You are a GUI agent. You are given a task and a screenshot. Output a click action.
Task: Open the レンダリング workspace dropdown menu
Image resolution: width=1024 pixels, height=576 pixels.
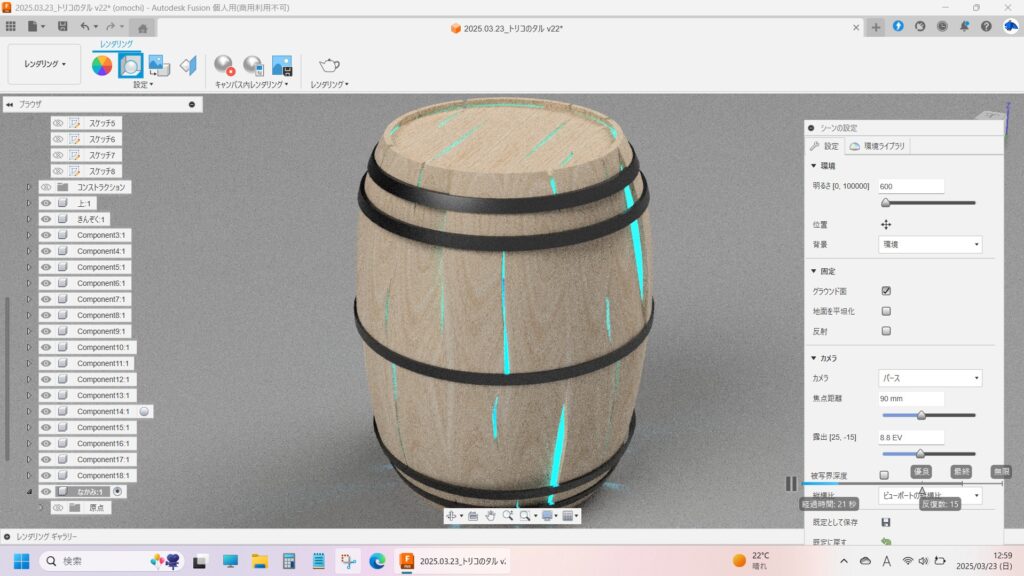(x=45, y=64)
